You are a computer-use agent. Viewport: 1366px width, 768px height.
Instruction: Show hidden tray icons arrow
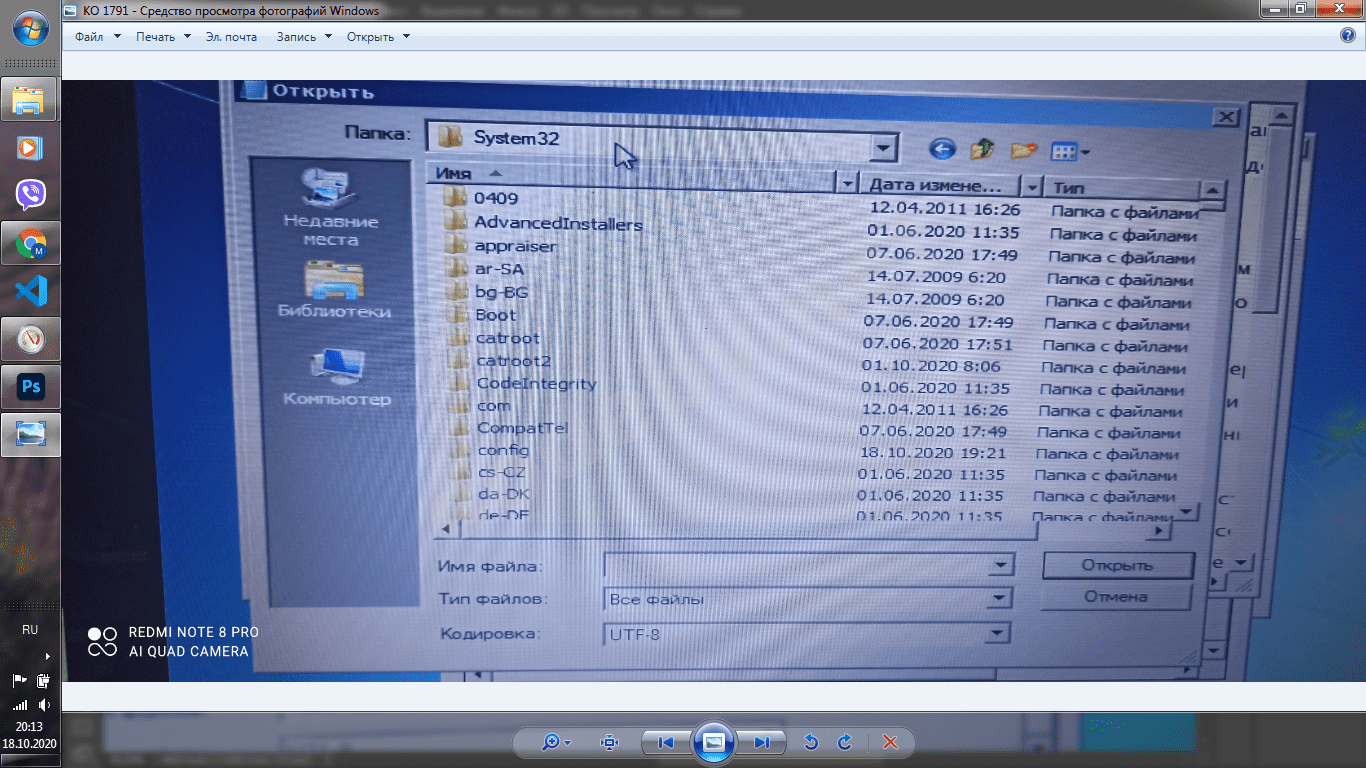(x=48, y=657)
